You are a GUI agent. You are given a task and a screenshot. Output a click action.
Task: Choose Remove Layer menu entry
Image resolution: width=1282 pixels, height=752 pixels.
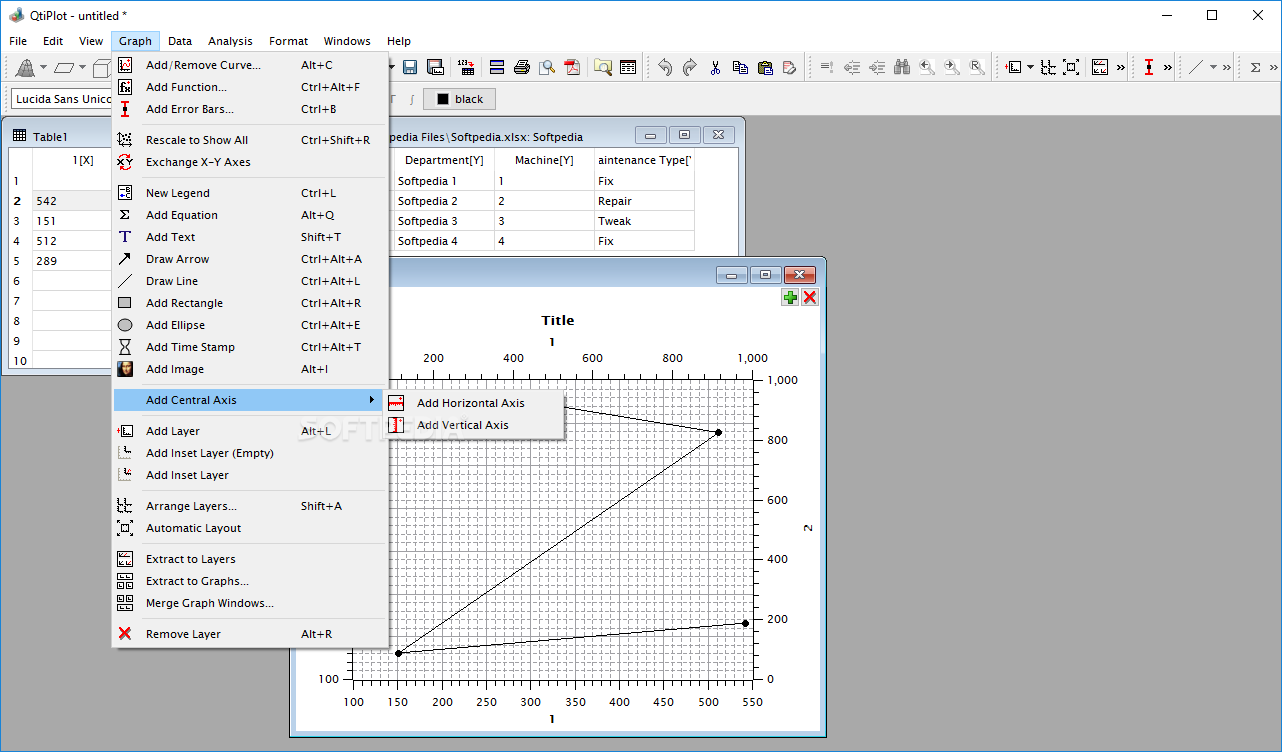[x=248, y=634]
